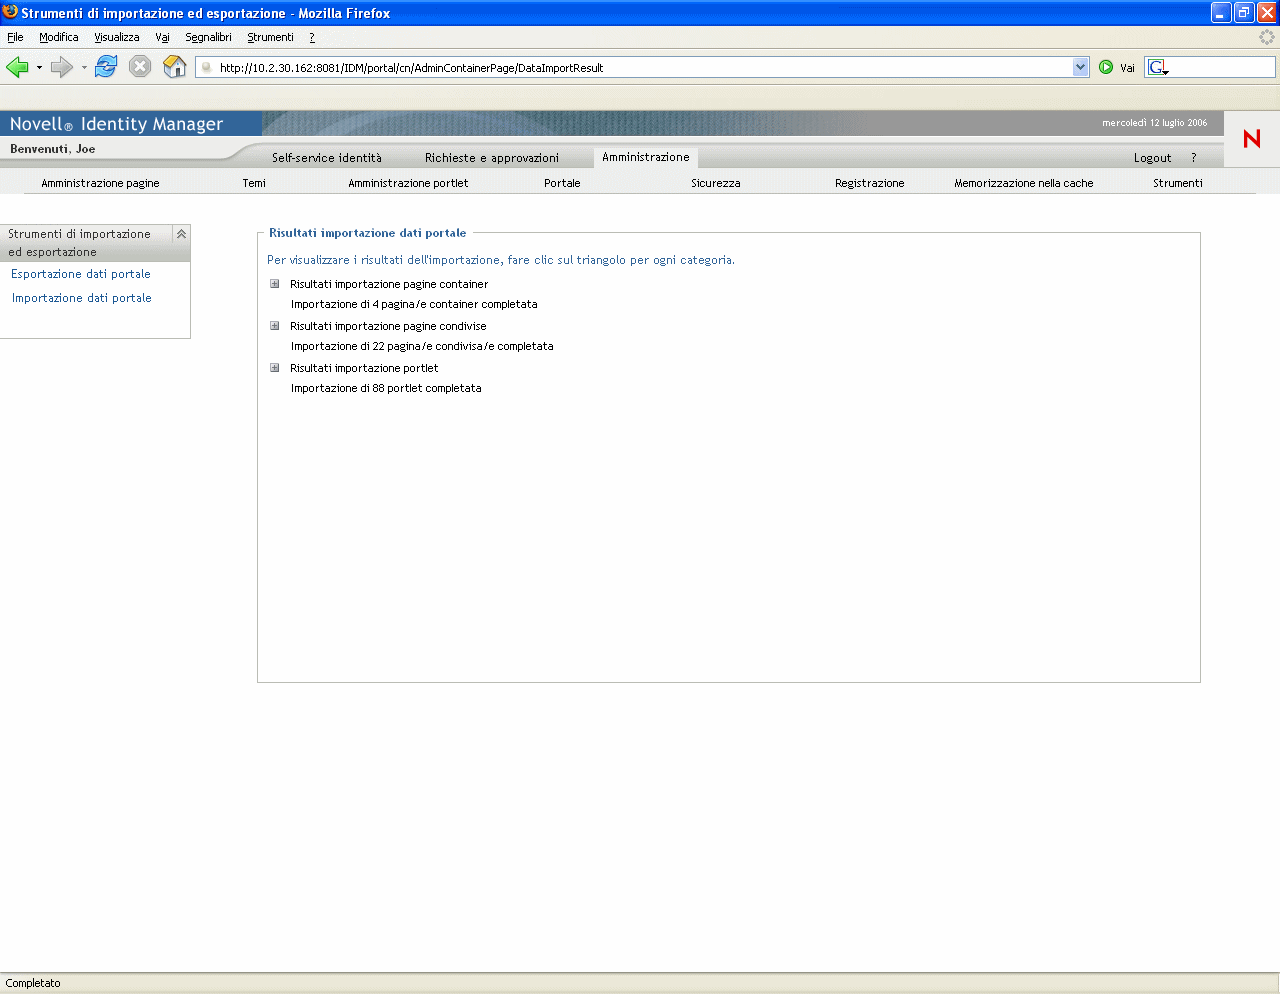Expand Risultati importazione pagine container
Viewport: 1280px width, 994px height.
[275, 284]
